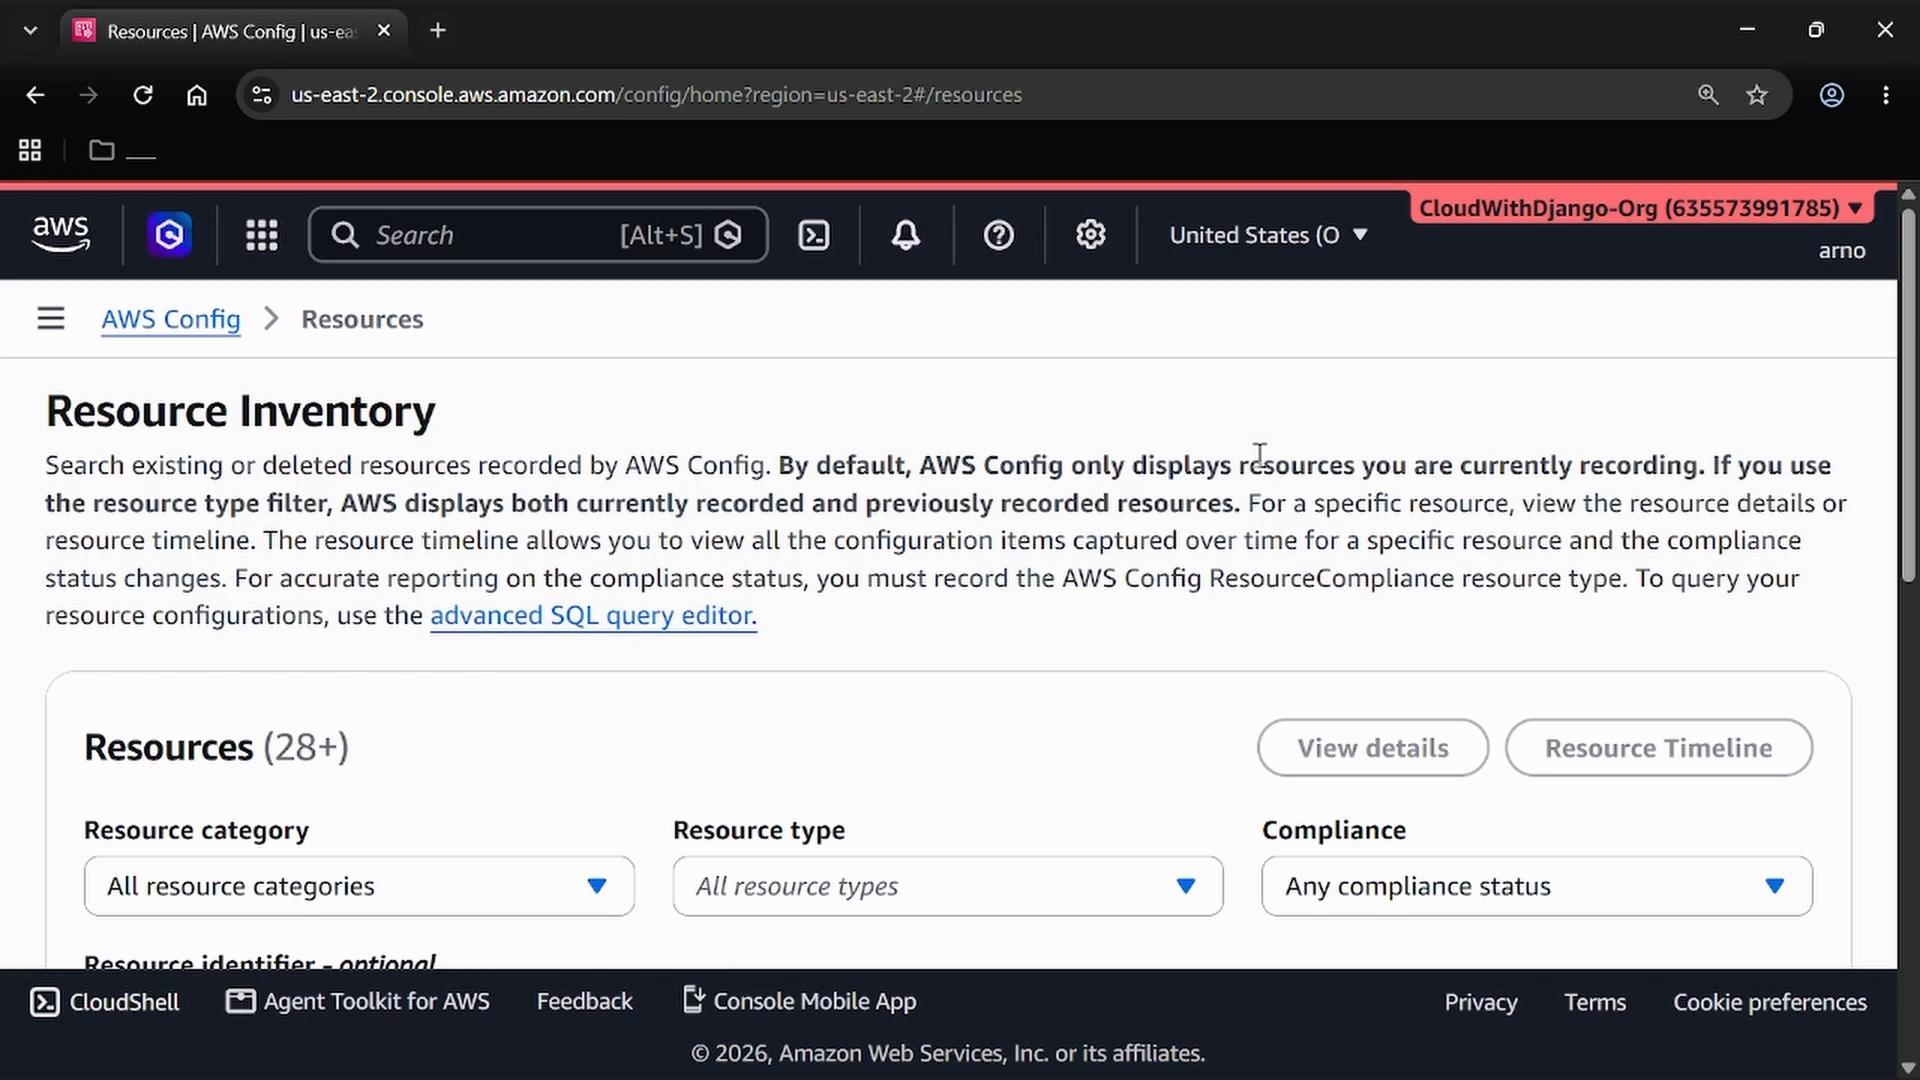This screenshot has width=1920, height=1080.
Task: Open the advanced SQL query editor link
Action: click(x=593, y=615)
